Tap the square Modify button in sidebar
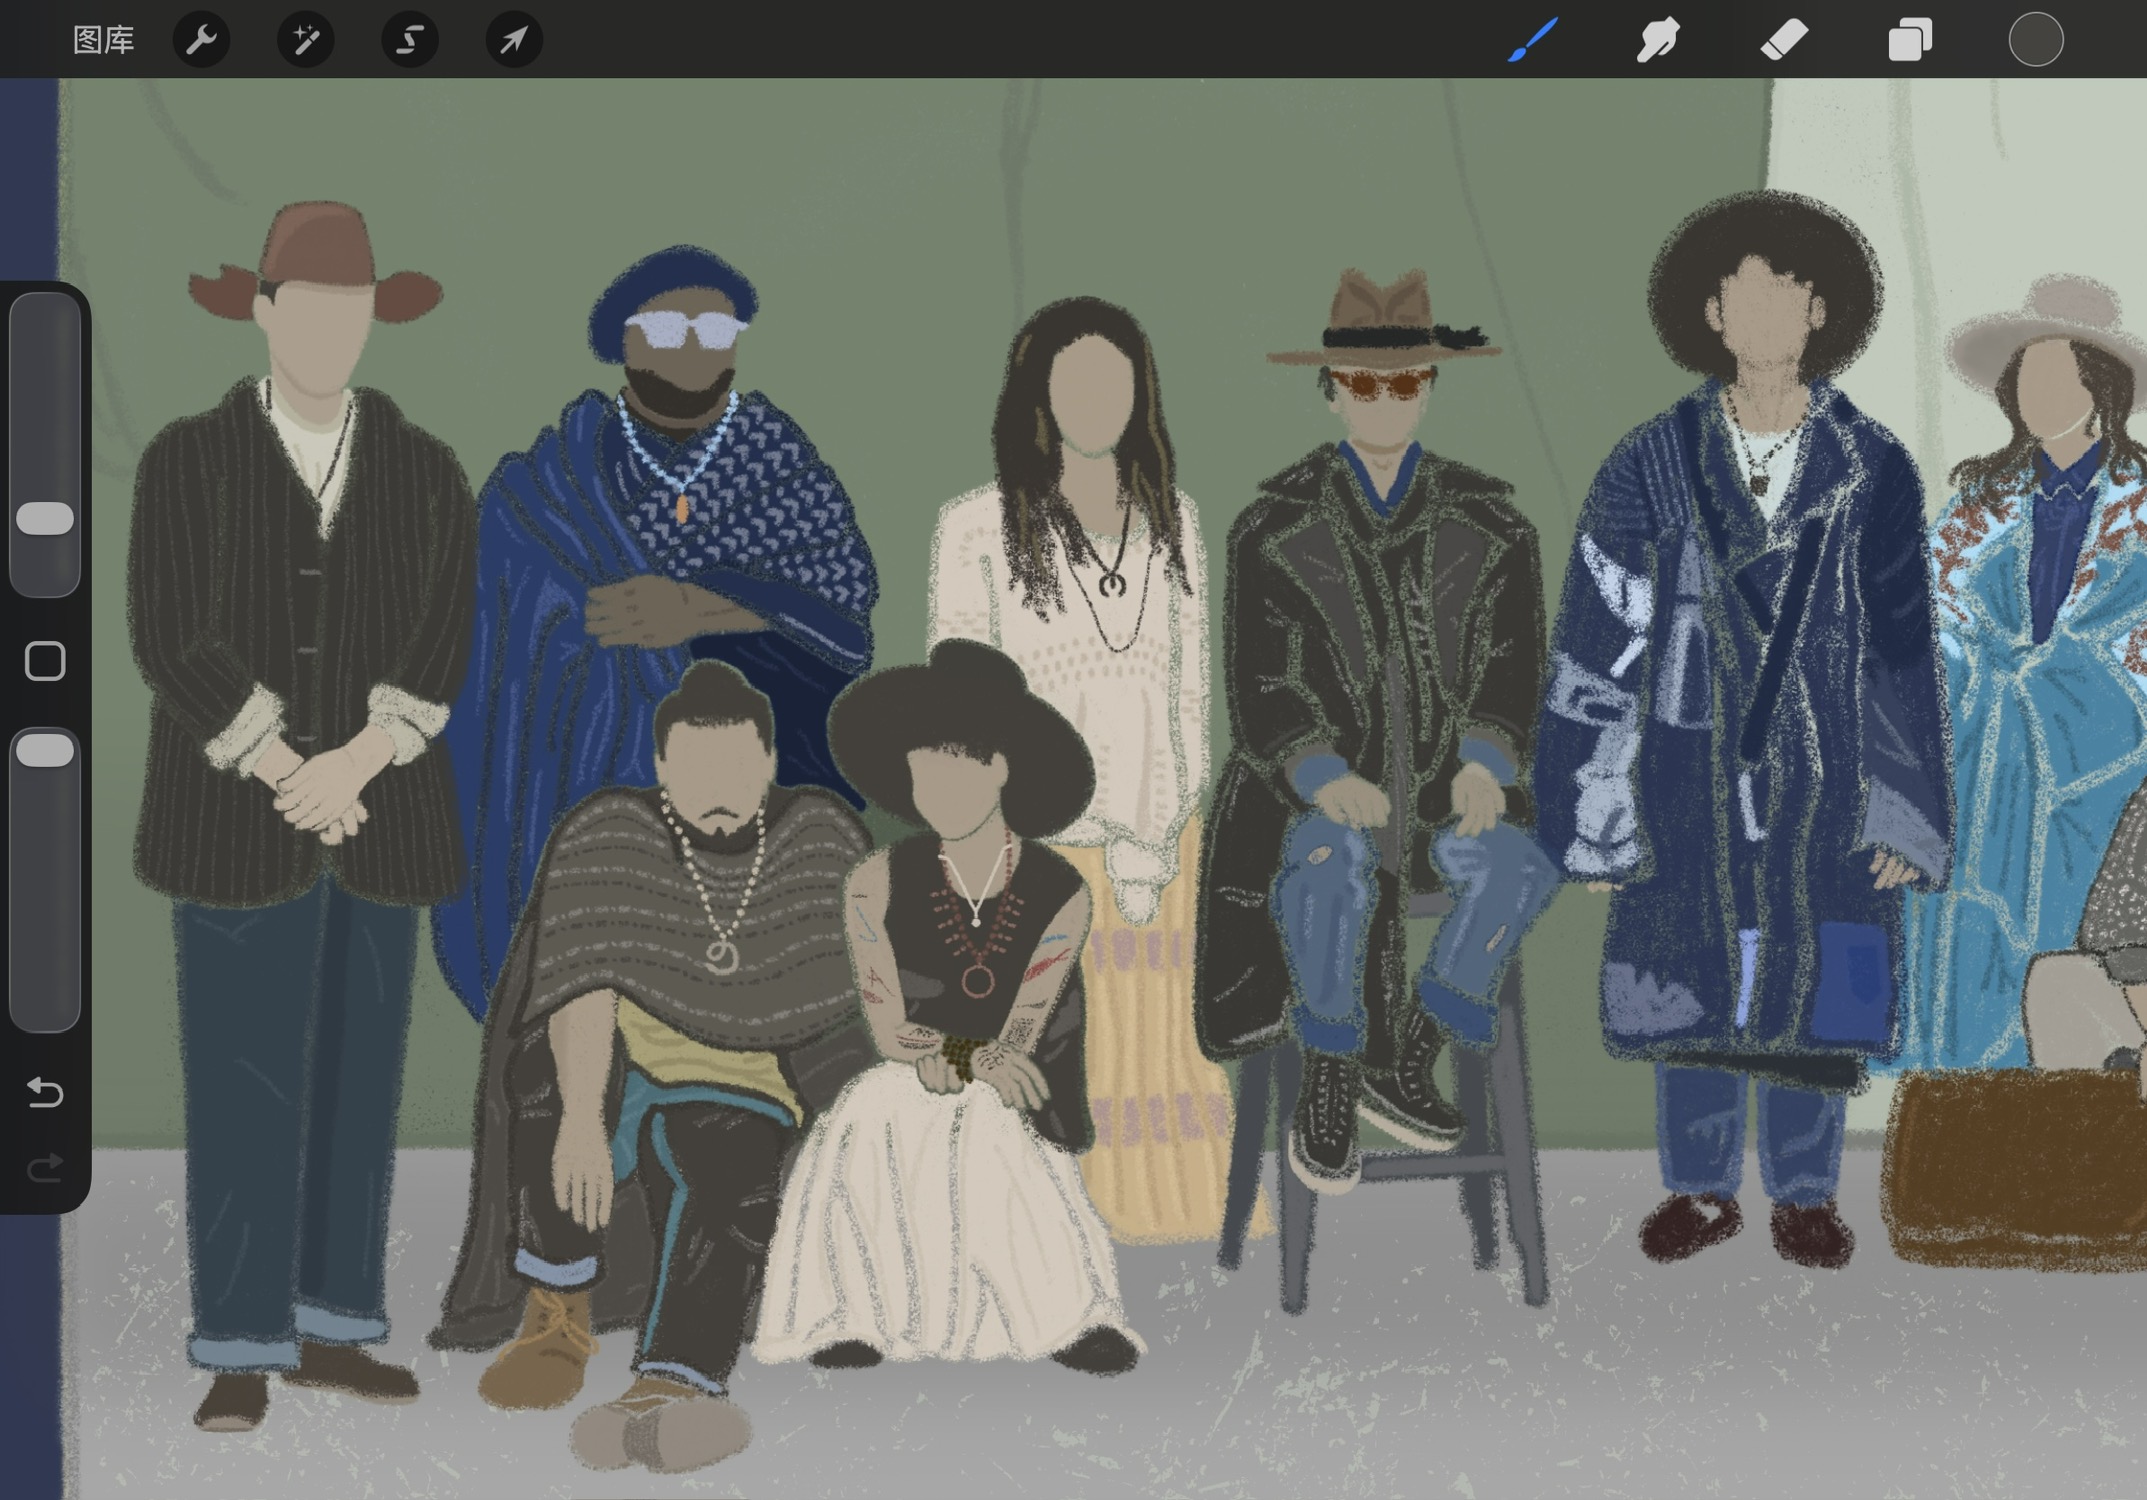Screen dimensions: 2147x1500 pos(45,661)
